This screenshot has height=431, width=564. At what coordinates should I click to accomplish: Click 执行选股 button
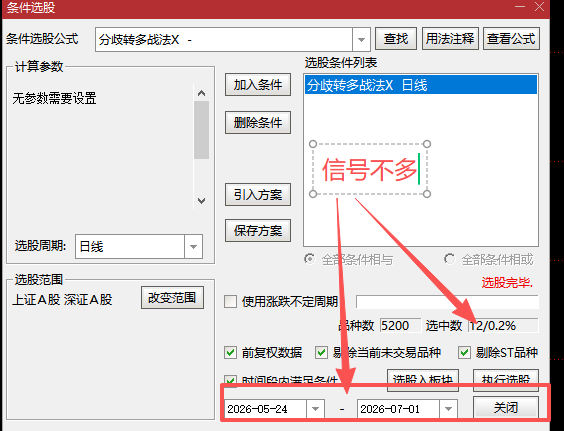[x=506, y=380]
